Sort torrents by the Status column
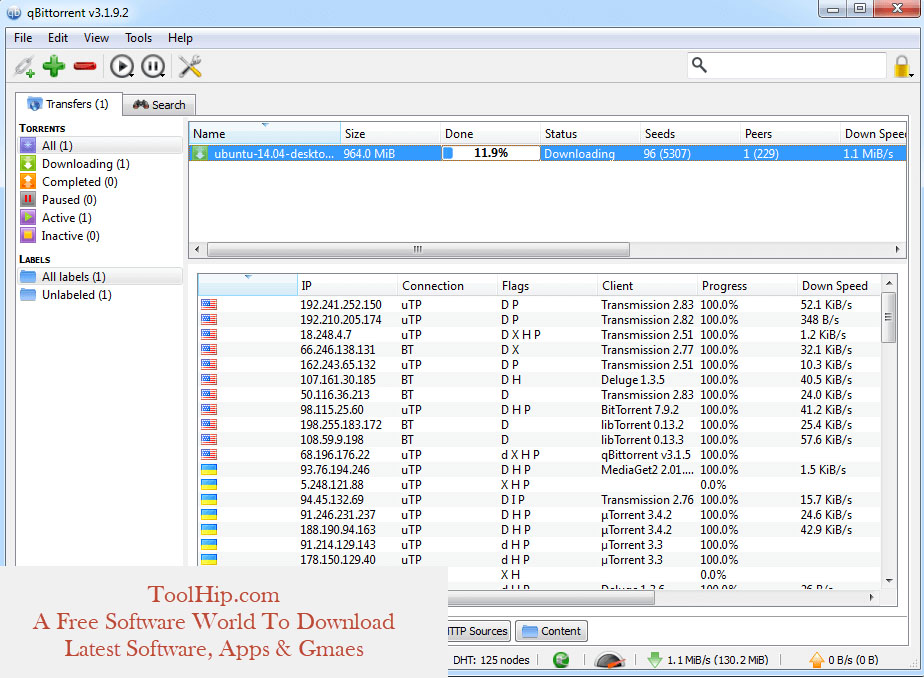 pyautogui.click(x=590, y=134)
